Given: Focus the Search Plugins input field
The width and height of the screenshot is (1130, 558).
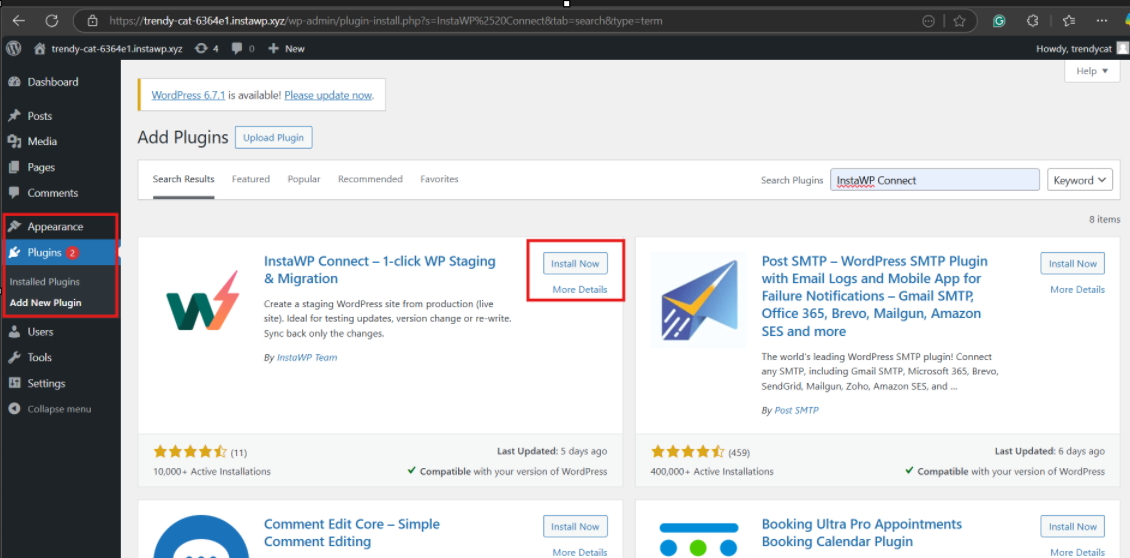Looking at the screenshot, I should (x=935, y=180).
